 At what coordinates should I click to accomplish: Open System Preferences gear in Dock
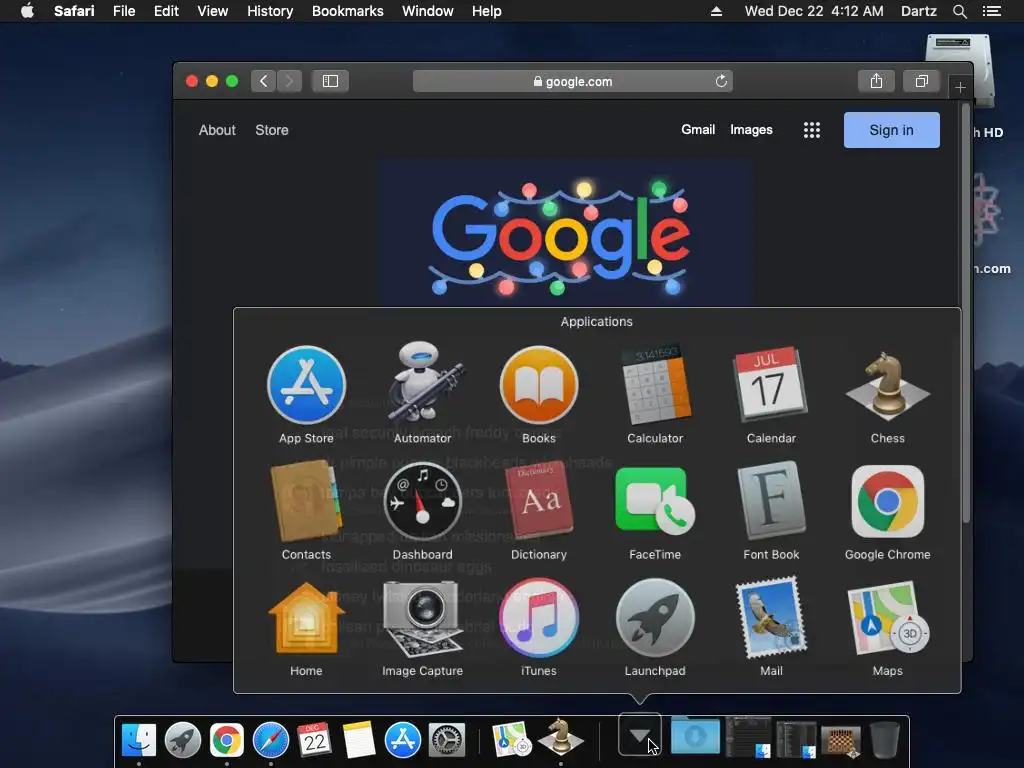pos(447,740)
